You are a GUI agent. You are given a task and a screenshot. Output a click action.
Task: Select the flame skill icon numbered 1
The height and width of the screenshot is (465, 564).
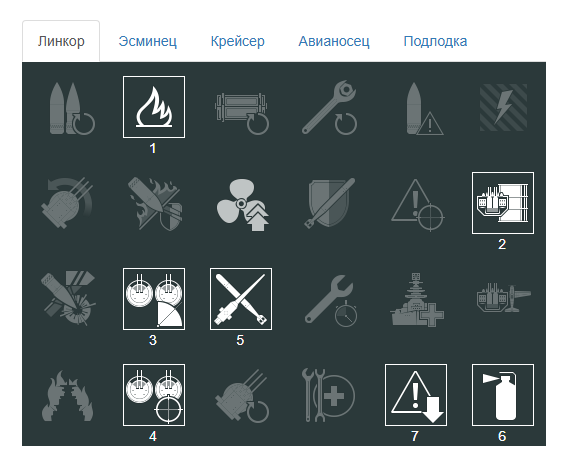click(x=154, y=107)
